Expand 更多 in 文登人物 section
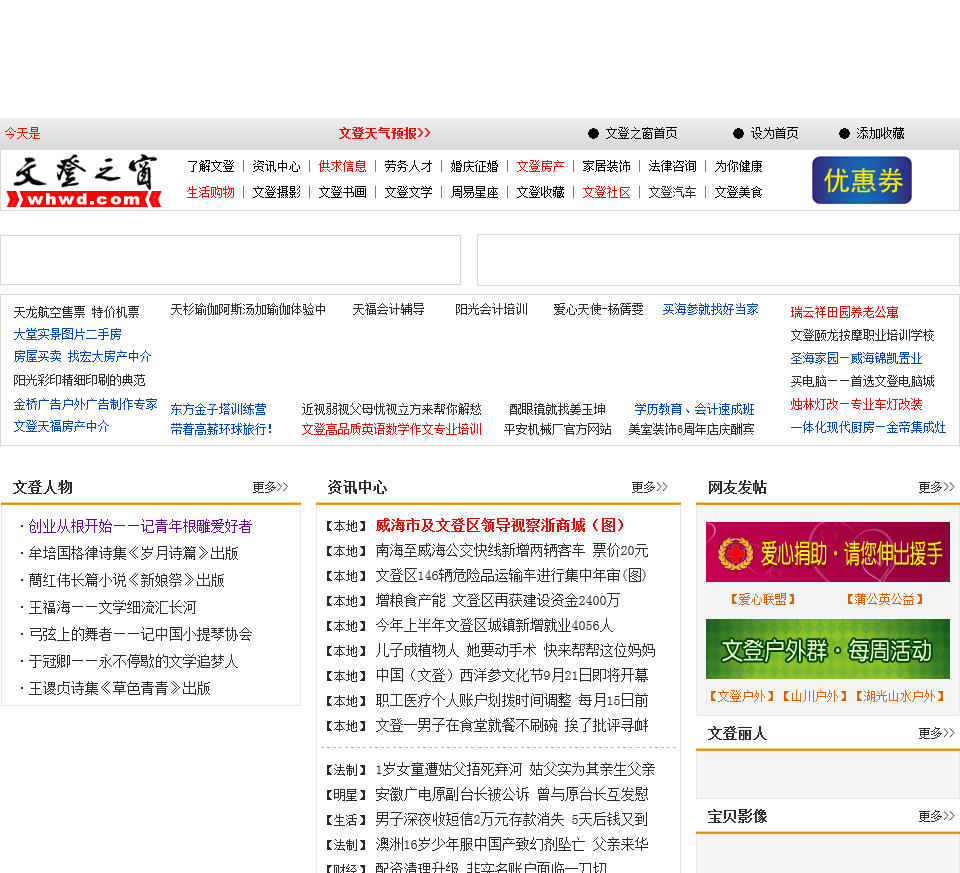The height and width of the screenshot is (873, 960). tap(270, 487)
